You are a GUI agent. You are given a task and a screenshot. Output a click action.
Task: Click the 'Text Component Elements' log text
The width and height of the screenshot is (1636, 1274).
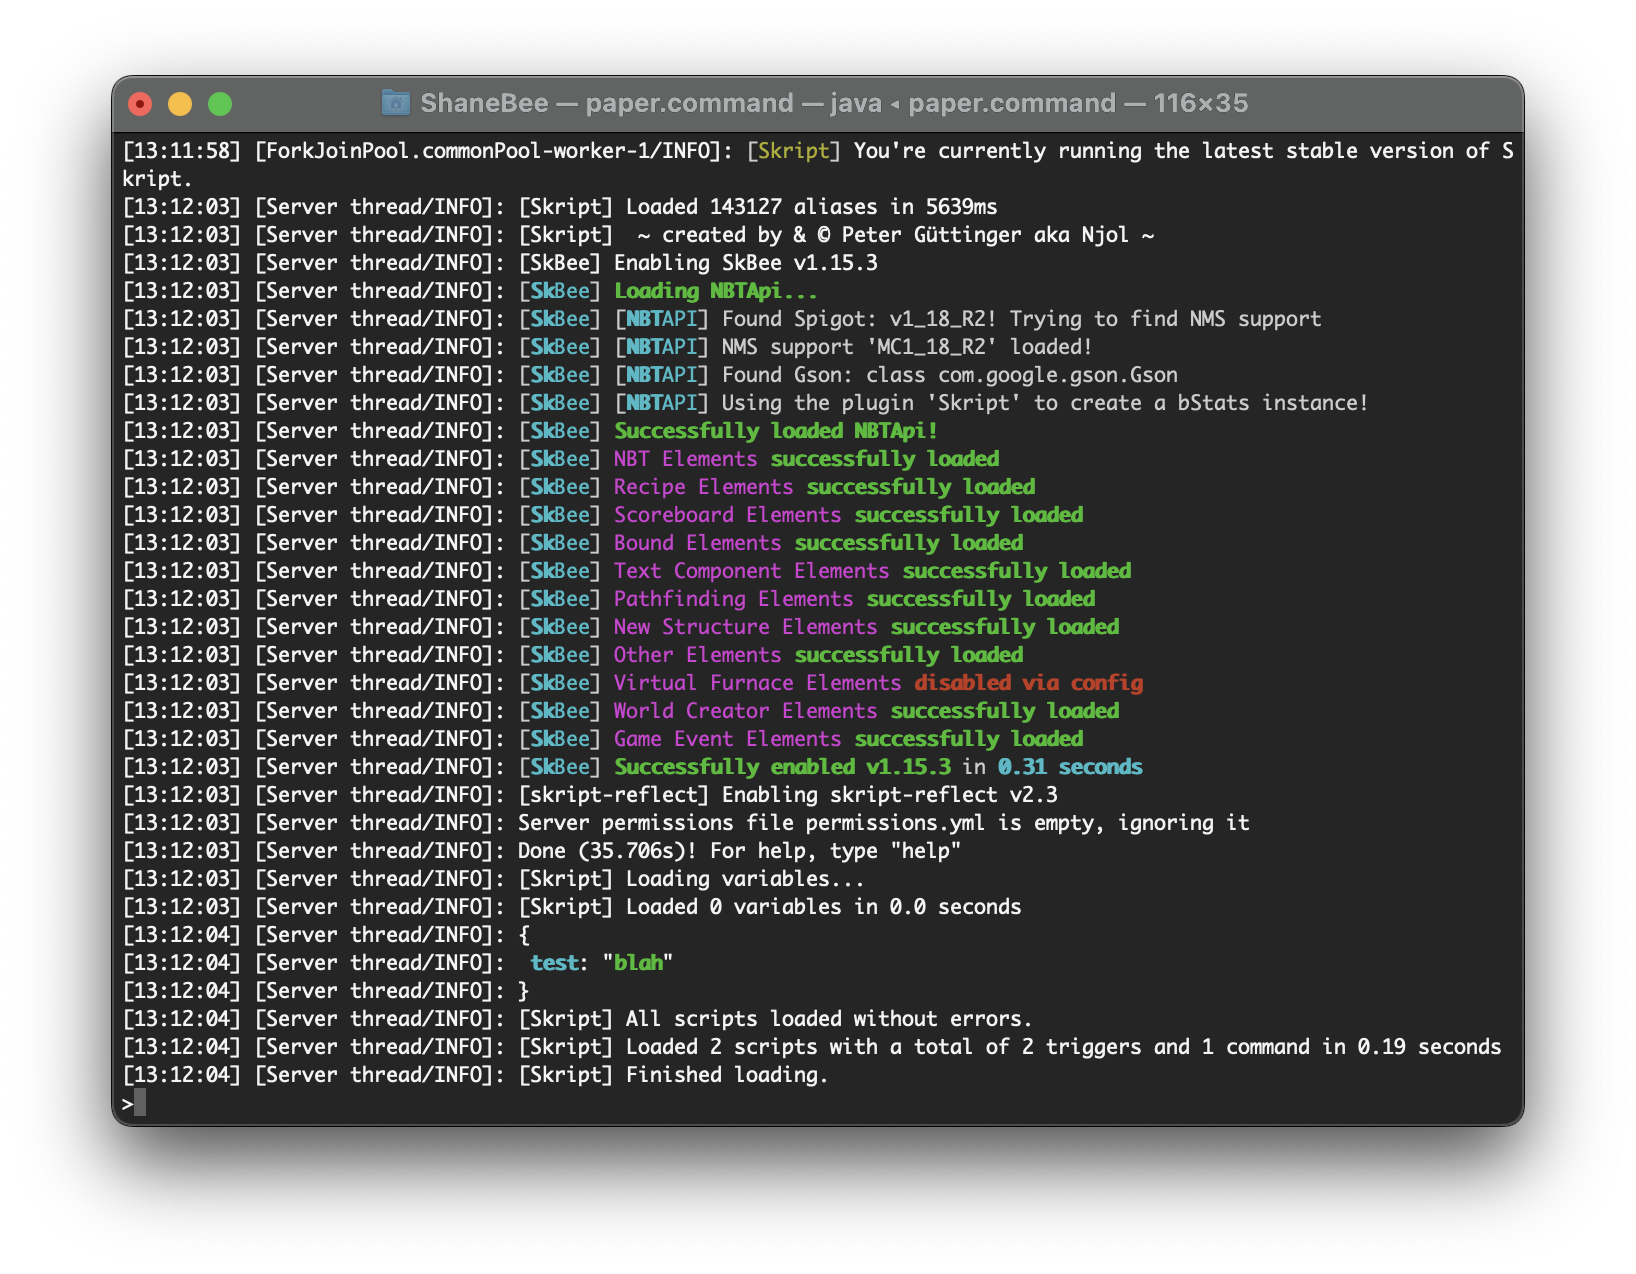click(751, 571)
